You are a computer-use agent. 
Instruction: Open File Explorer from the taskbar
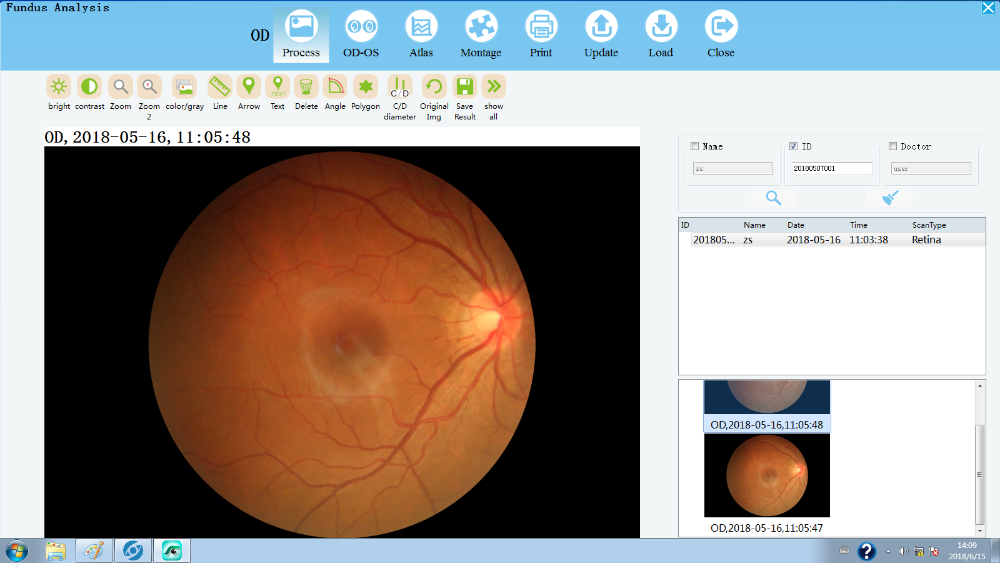coord(55,551)
